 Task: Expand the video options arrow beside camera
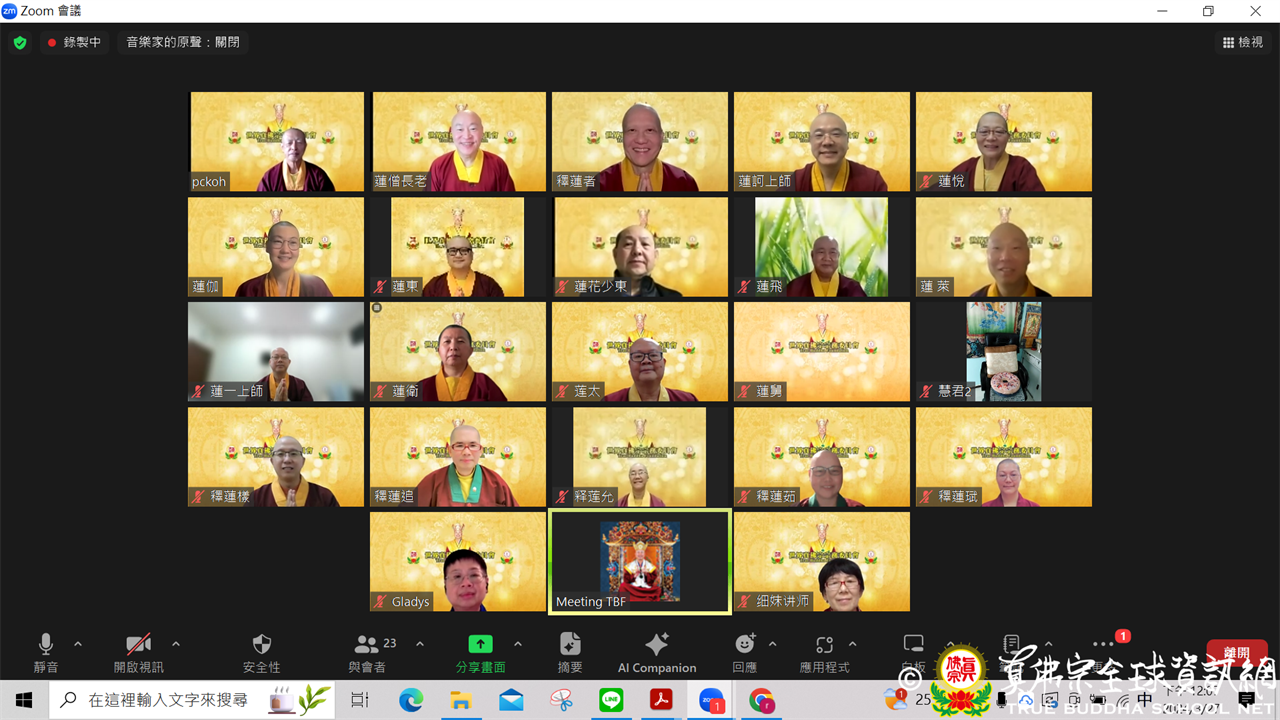point(176,644)
